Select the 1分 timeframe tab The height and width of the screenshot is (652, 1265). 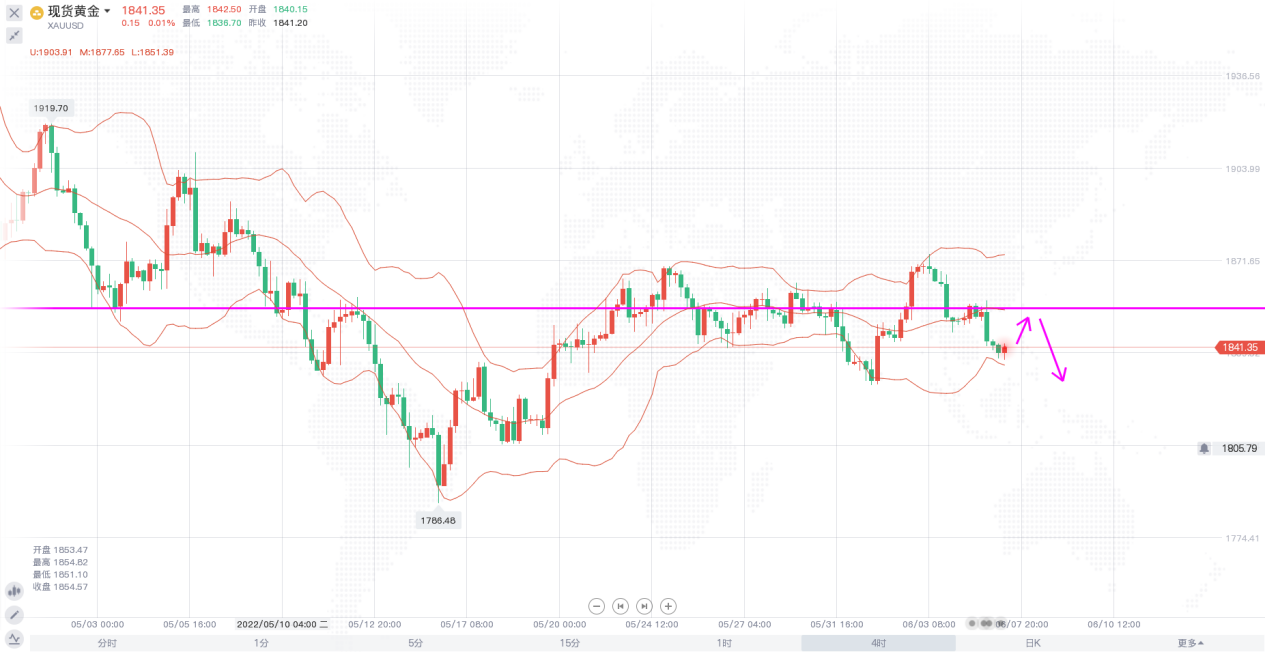tap(261, 643)
